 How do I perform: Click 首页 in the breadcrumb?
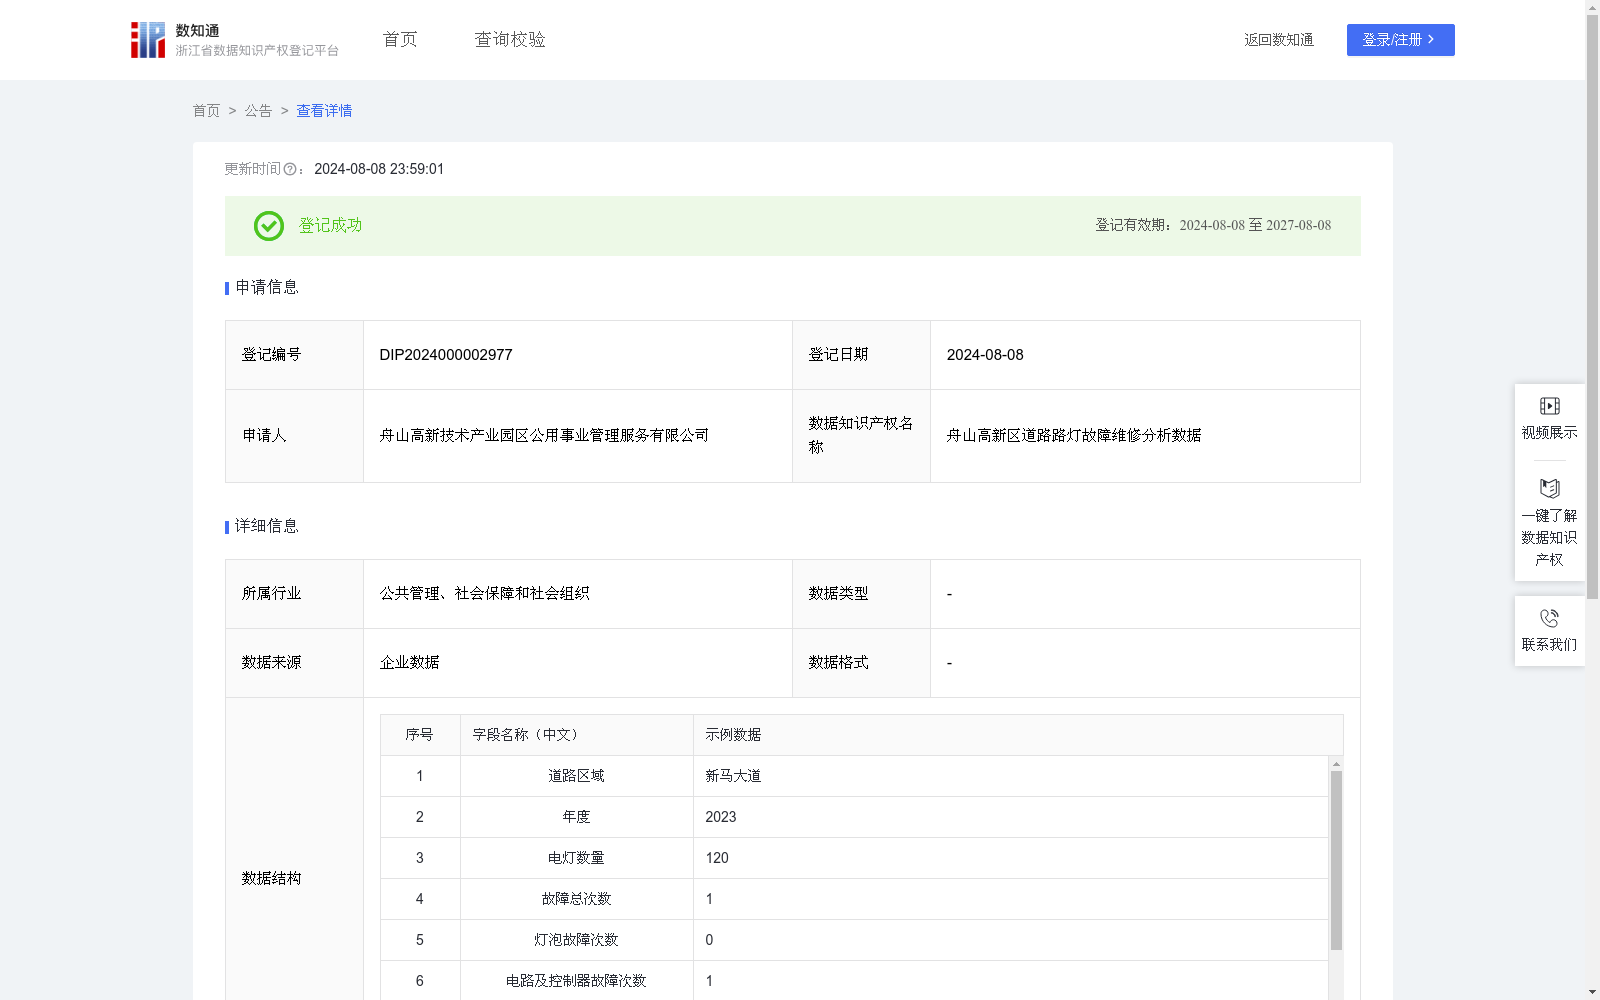pyautogui.click(x=206, y=111)
